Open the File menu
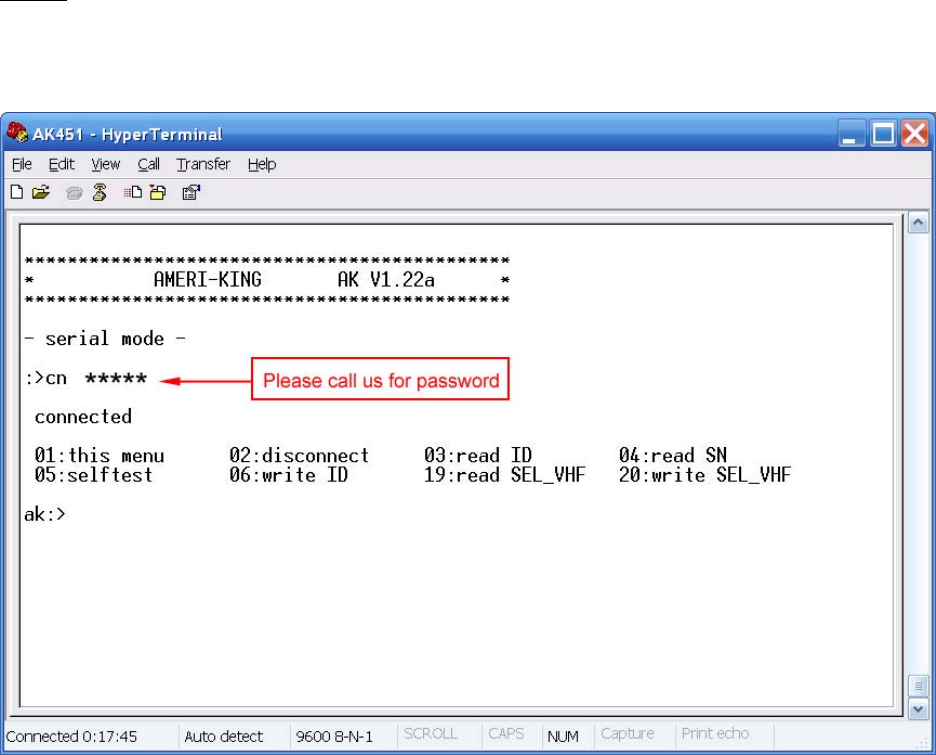 [21, 165]
